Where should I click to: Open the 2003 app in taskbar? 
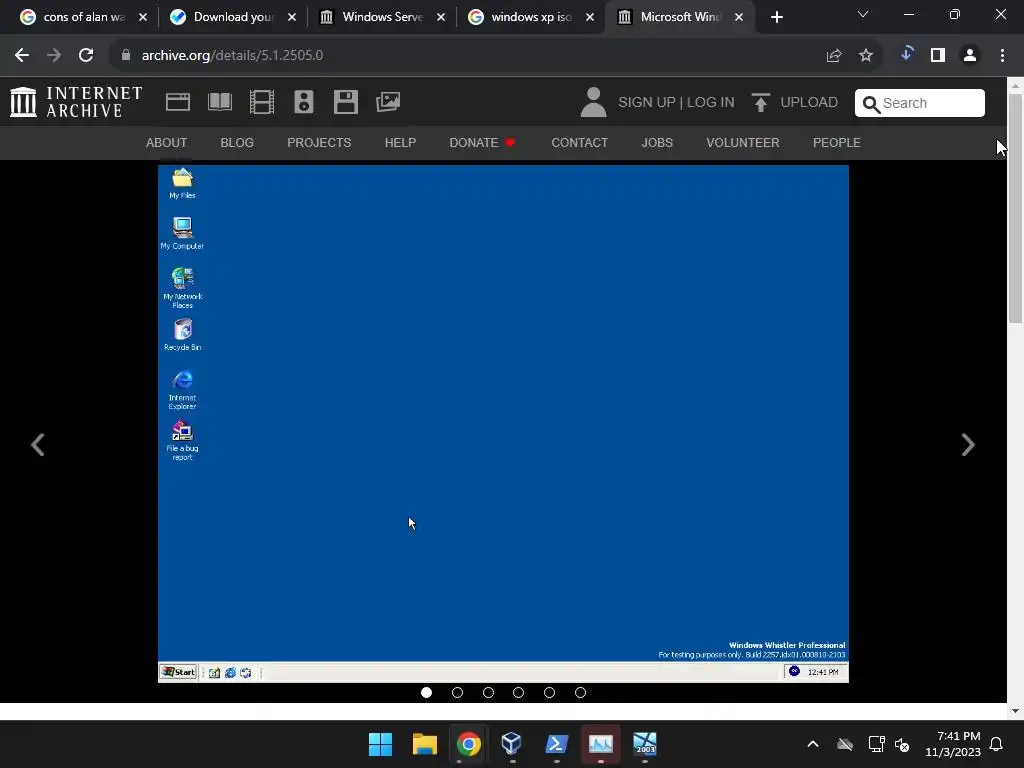[x=645, y=744]
